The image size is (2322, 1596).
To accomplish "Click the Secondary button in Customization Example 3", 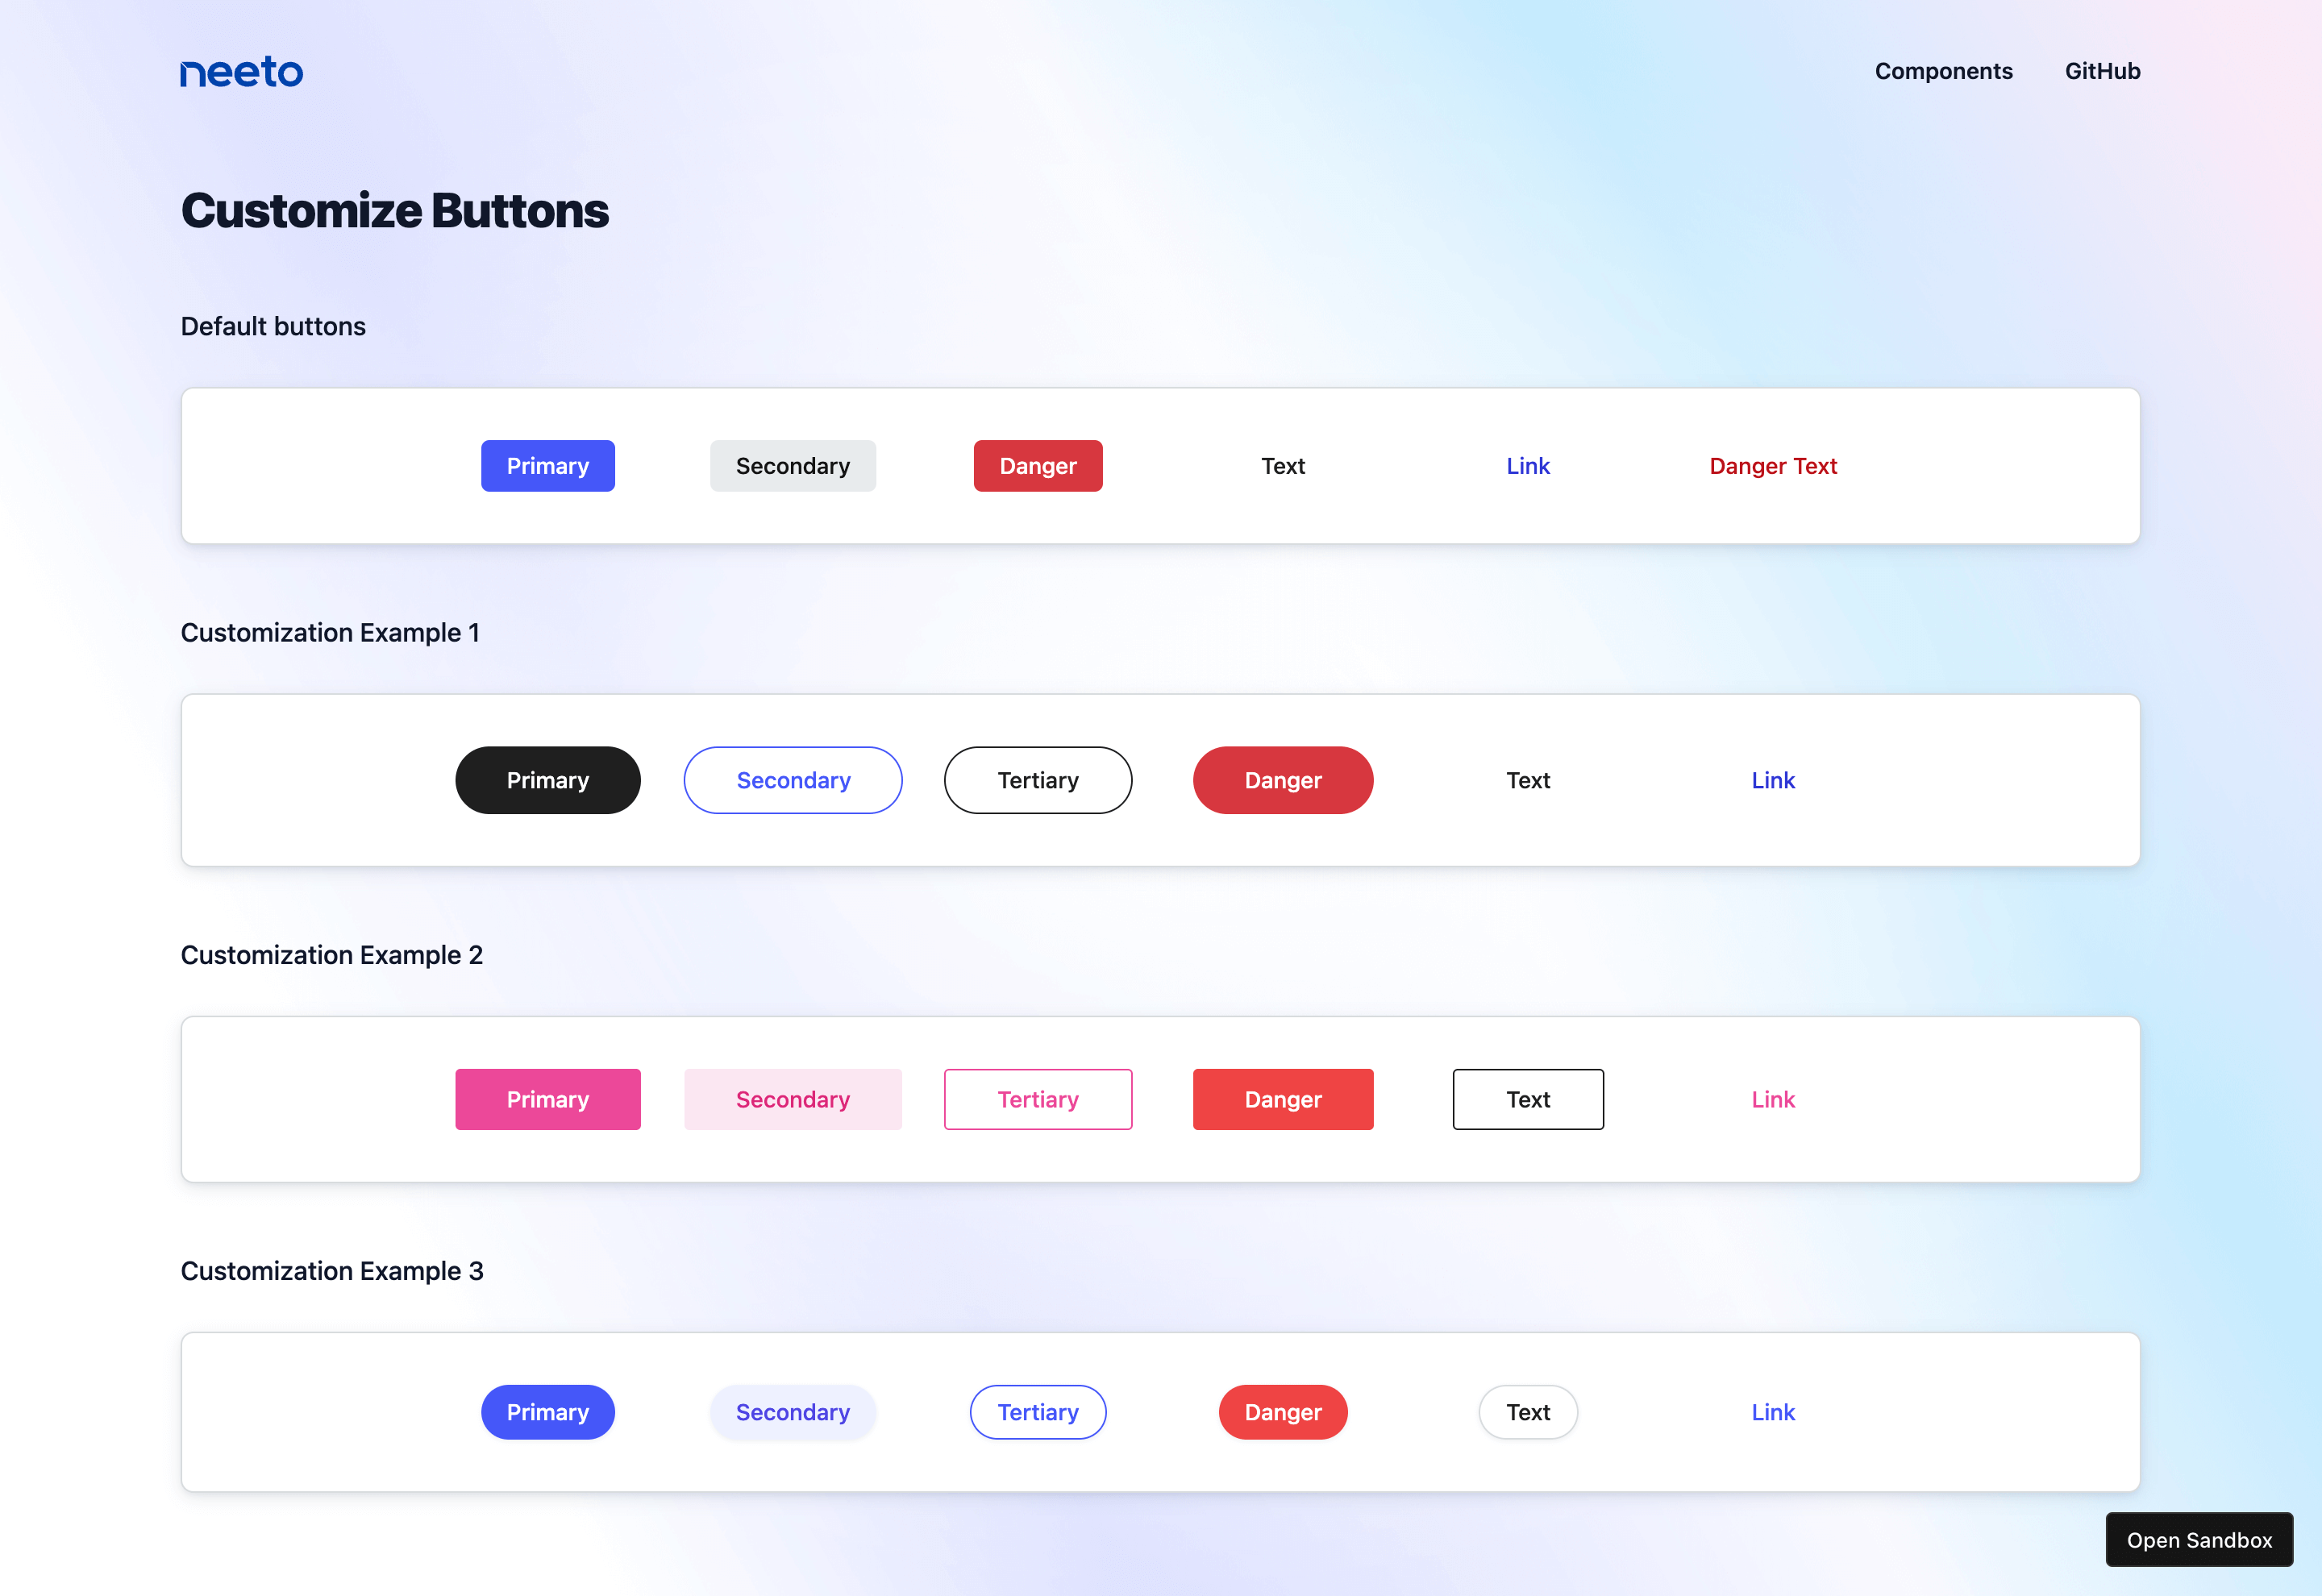I will pos(793,1411).
